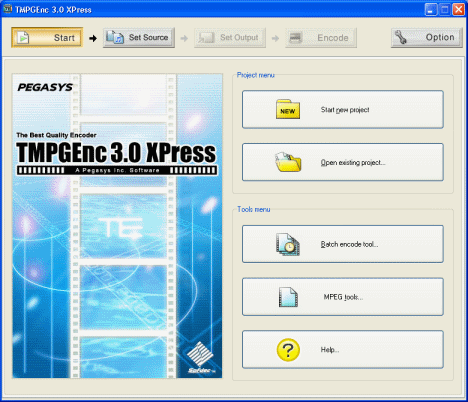Select the Set Output step

tap(230, 38)
